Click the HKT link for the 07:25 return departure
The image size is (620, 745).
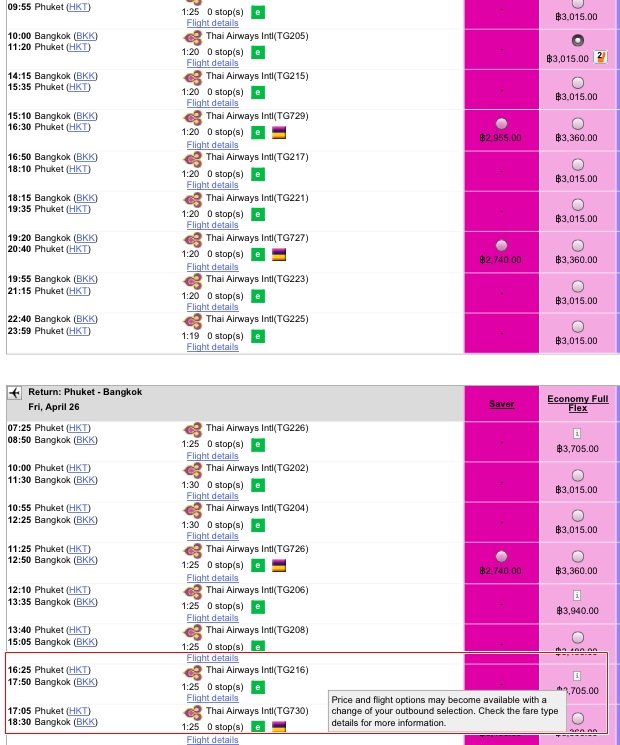pyautogui.click(x=78, y=428)
